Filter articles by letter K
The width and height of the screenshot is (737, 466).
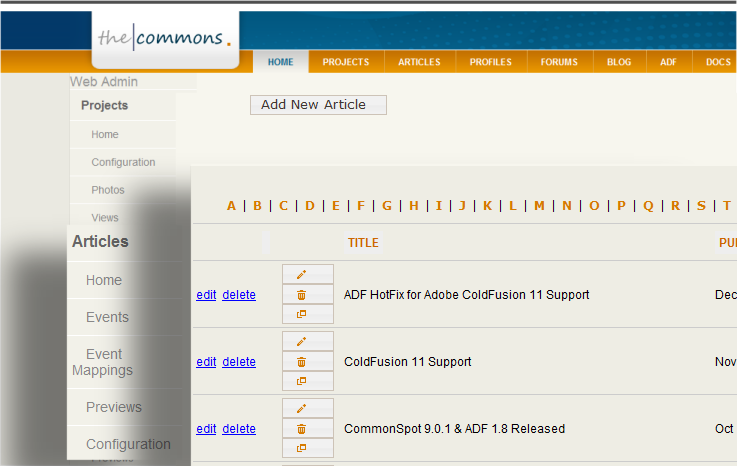click(x=487, y=205)
